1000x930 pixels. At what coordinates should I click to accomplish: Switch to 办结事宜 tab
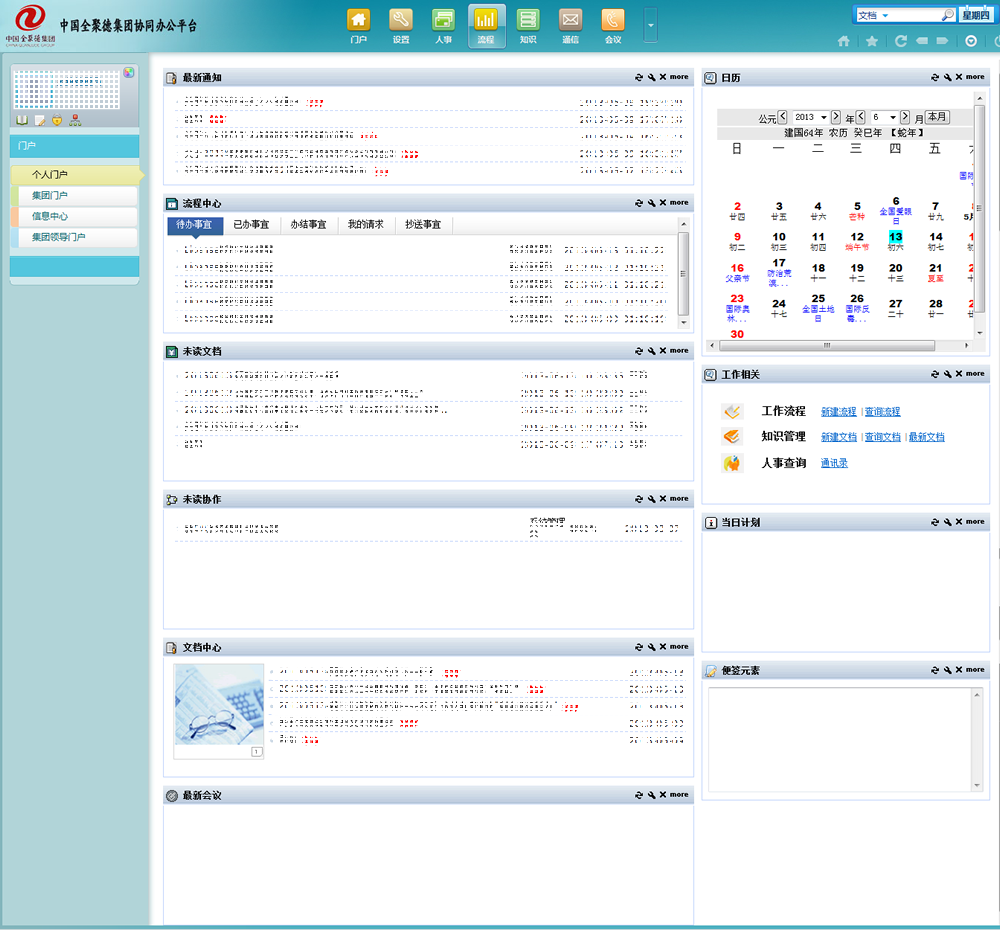(x=309, y=225)
